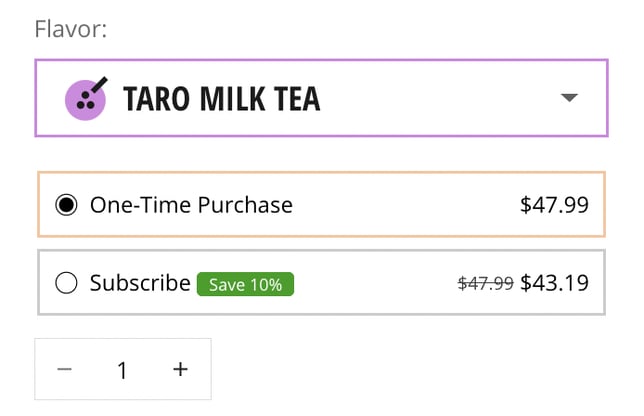The width and height of the screenshot is (644, 416).
Task: Select the Subscribe radio button
Action: pyautogui.click(x=66, y=283)
